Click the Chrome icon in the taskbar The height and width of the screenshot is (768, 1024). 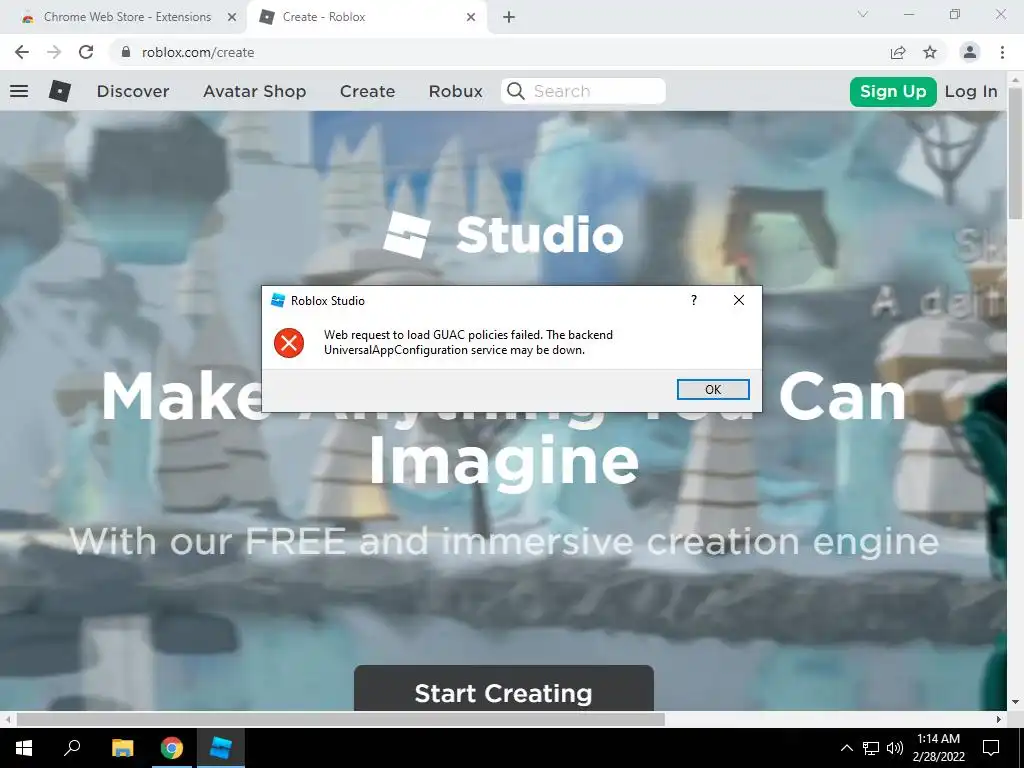coord(172,748)
